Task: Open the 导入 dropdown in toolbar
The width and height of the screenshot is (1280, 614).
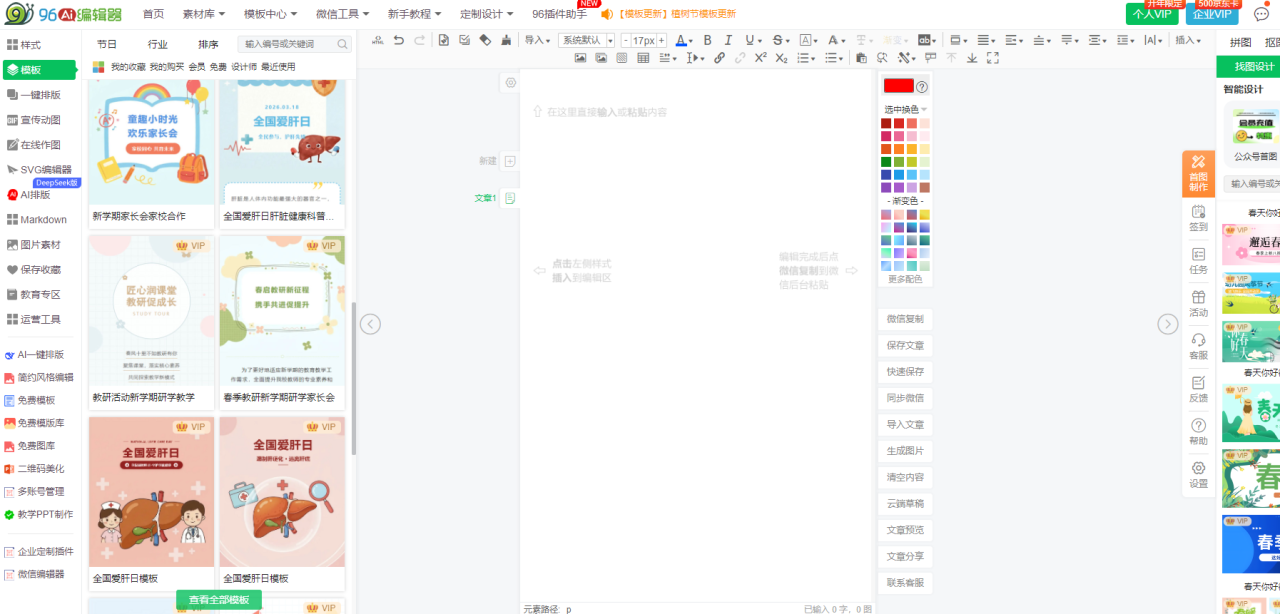Action: (538, 40)
